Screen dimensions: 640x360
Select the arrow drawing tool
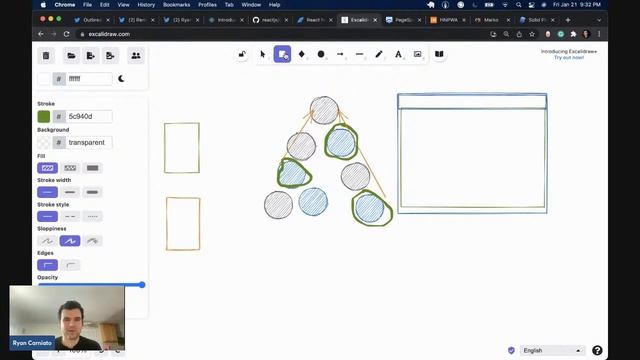pos(340,54)
